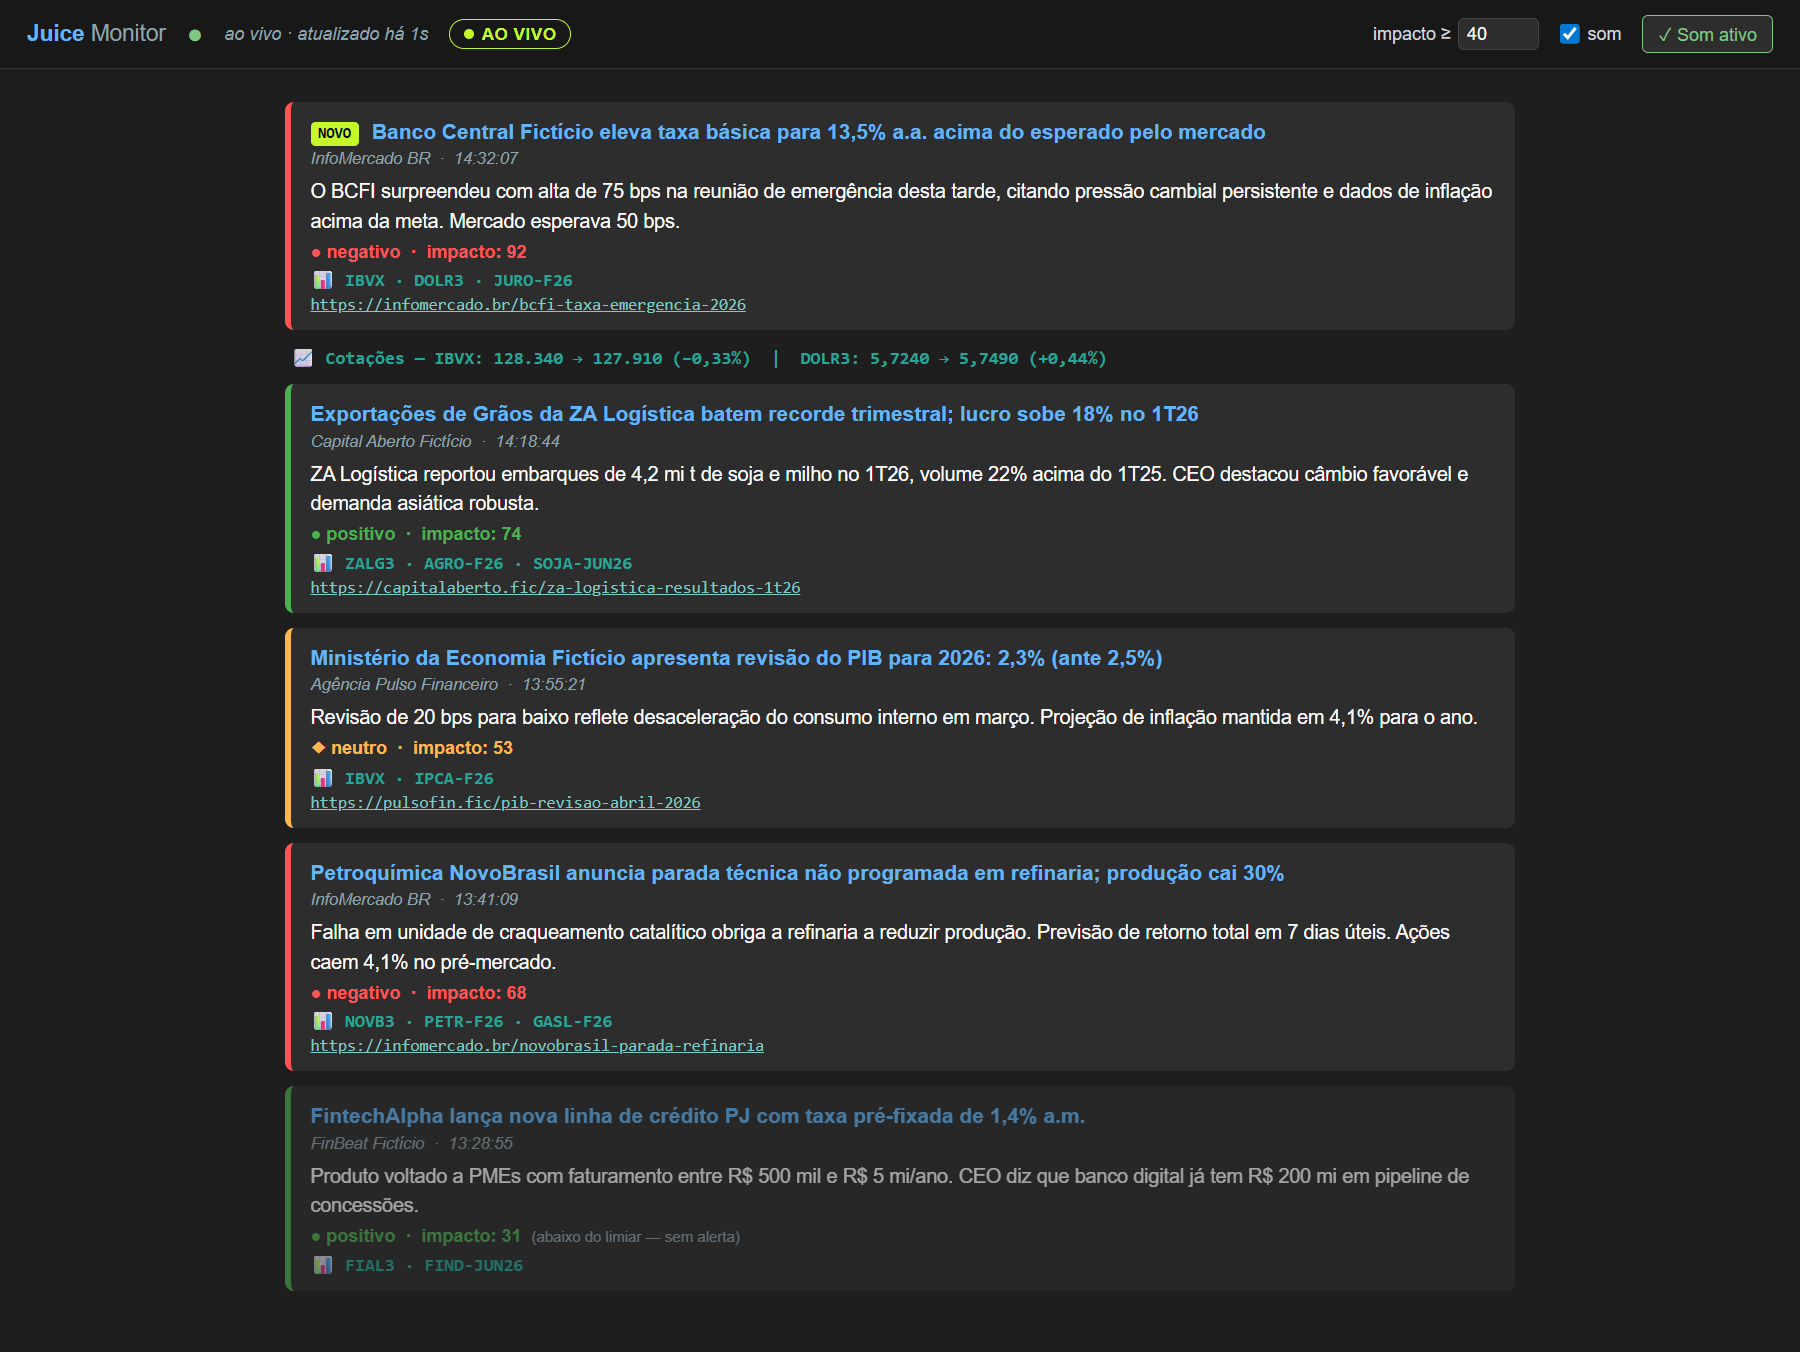Click source 'FinBeat Fictício' line
Image resolution: width=1800 pixels, height=1352 pixels.
(x=411, y=1143)
